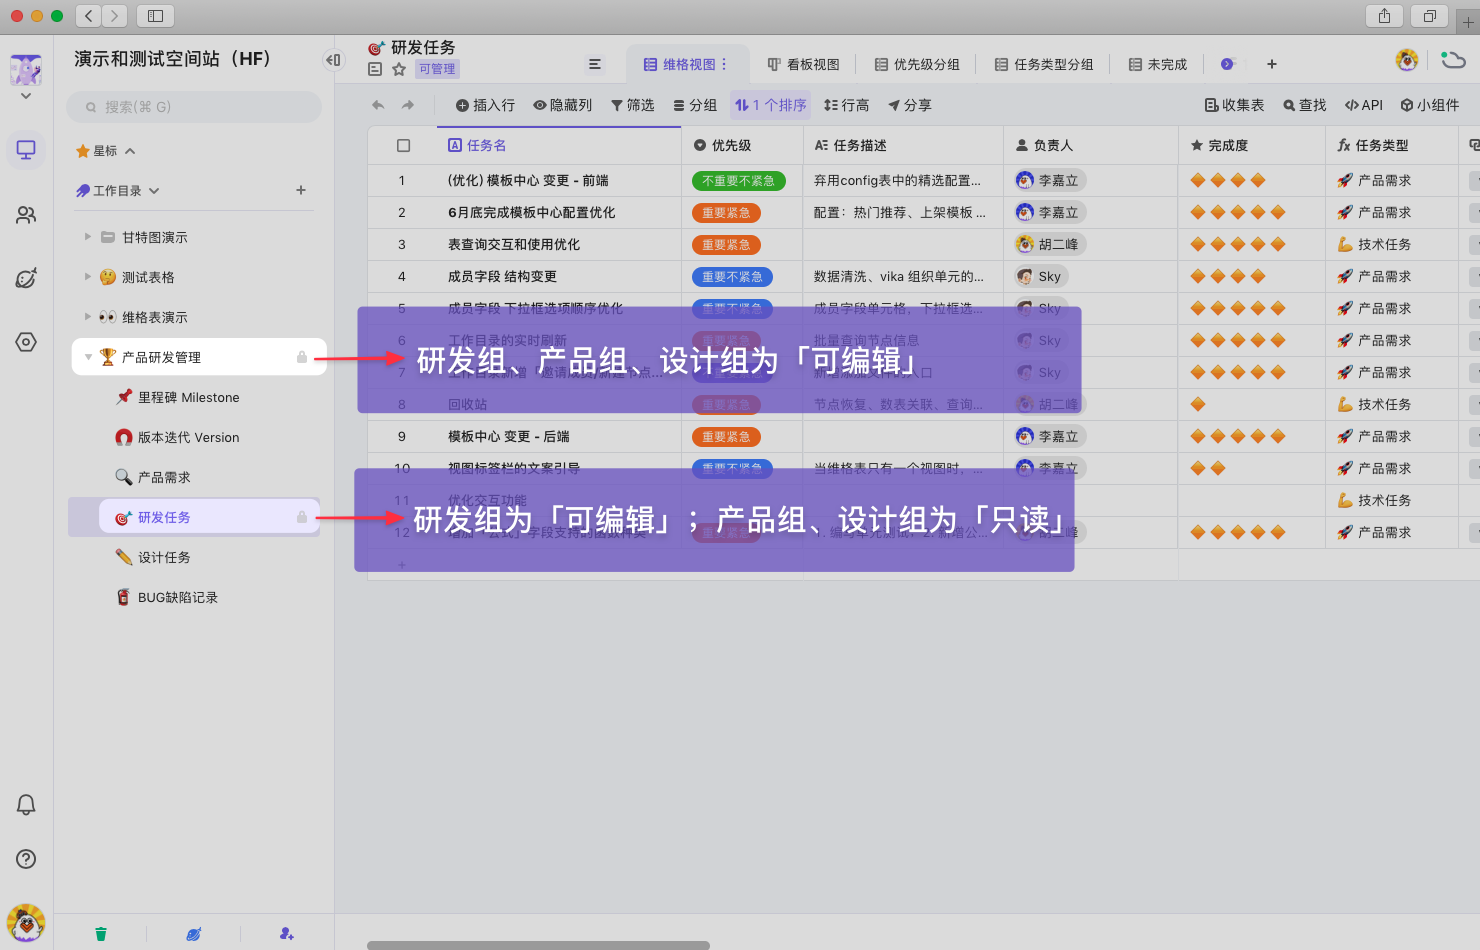Click the 完成度 rating in row 8
This screenshot has width=1480, height=950.
[1198, 404]
